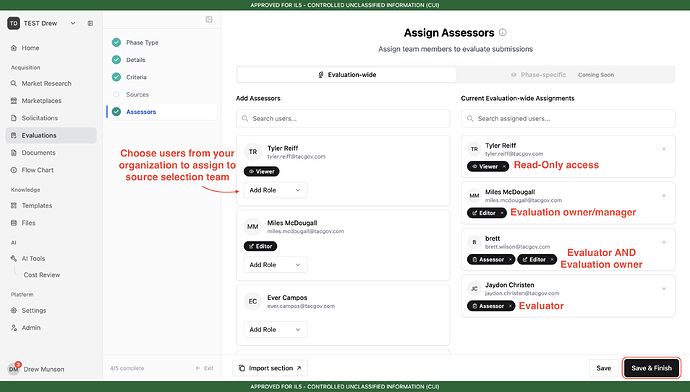Go to Sources step
Image resolution: width=690 pixels, height=392 pixels.
[137, 95]
